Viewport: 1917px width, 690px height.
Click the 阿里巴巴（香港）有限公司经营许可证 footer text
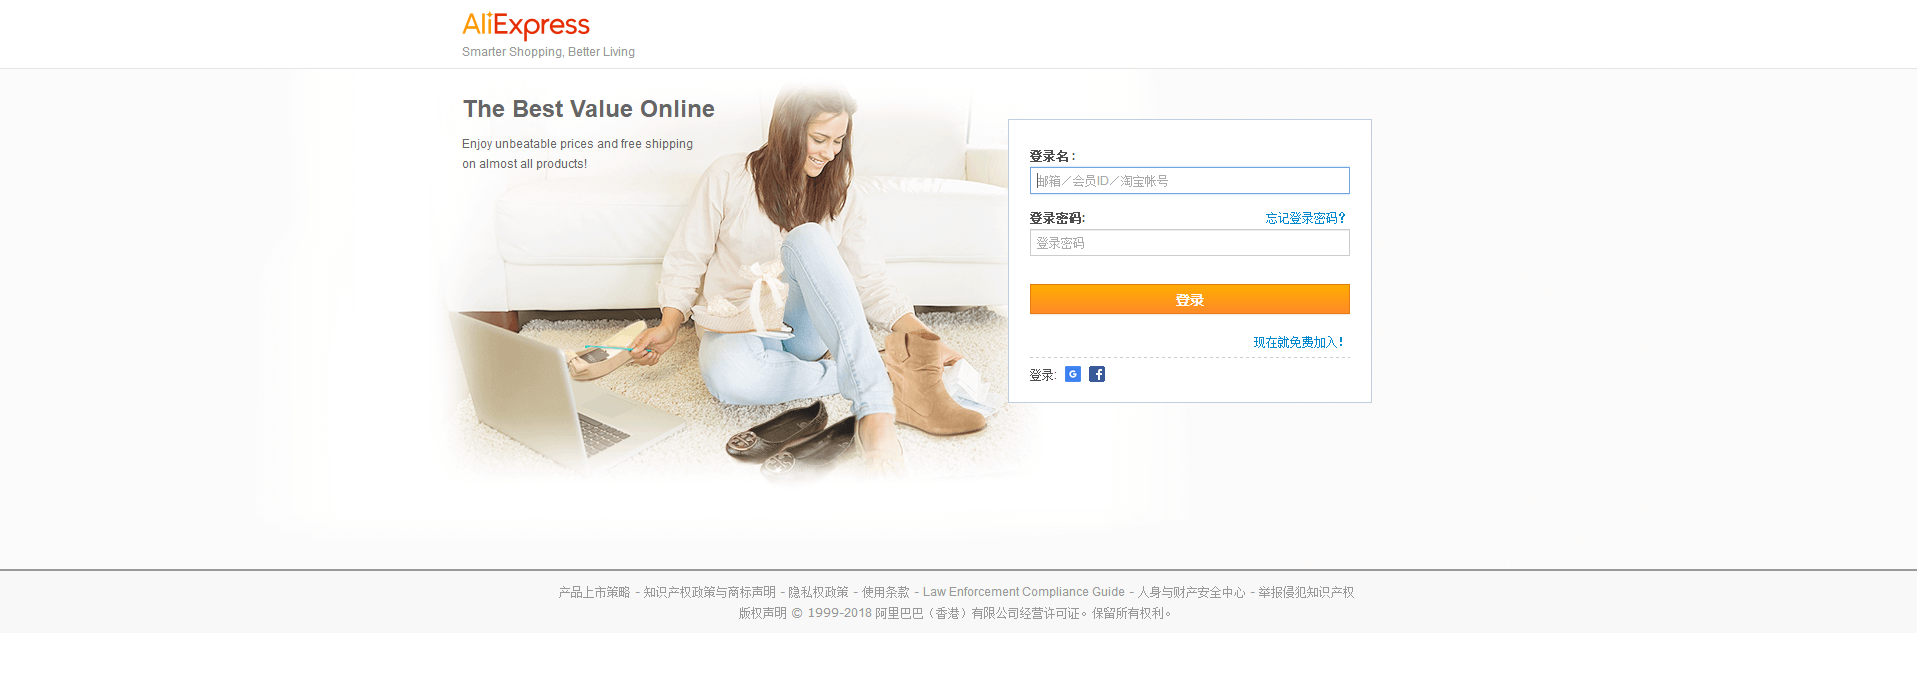pyautogui.click(x=979, y=613)
